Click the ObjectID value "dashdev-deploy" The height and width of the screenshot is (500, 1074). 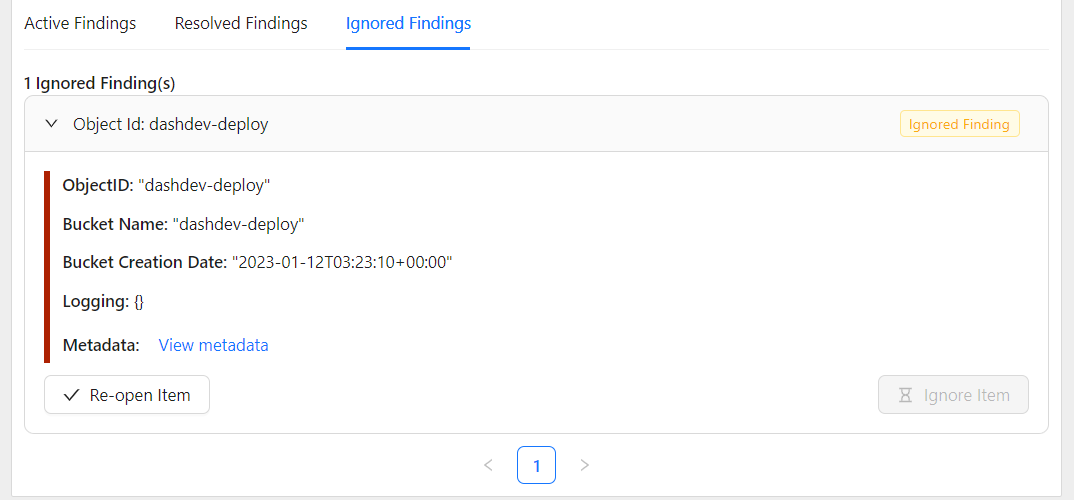tap(204, 185)
